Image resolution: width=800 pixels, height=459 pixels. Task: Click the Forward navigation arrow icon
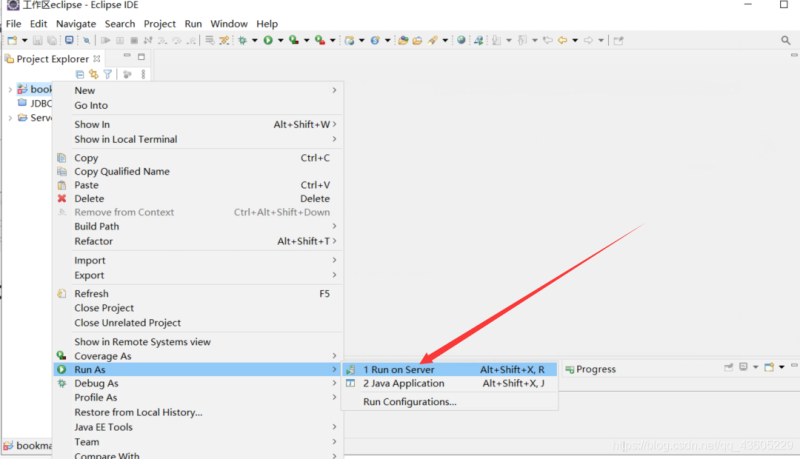click(588, 40)
